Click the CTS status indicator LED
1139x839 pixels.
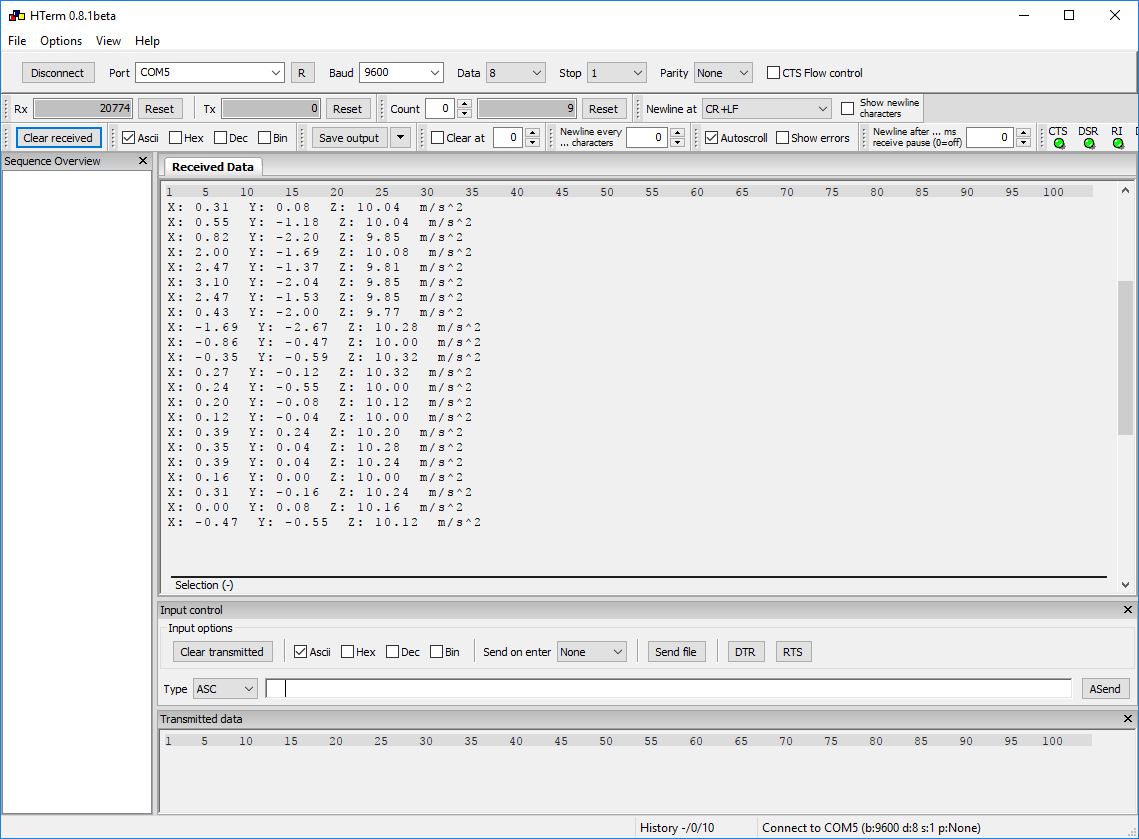coord(1059,144)
